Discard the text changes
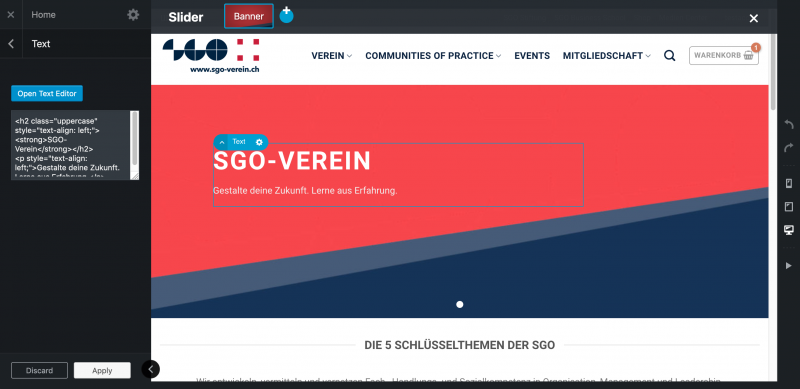Image resolution: width=800 pixels, height=389 pixels. click(x=39, y=371)
